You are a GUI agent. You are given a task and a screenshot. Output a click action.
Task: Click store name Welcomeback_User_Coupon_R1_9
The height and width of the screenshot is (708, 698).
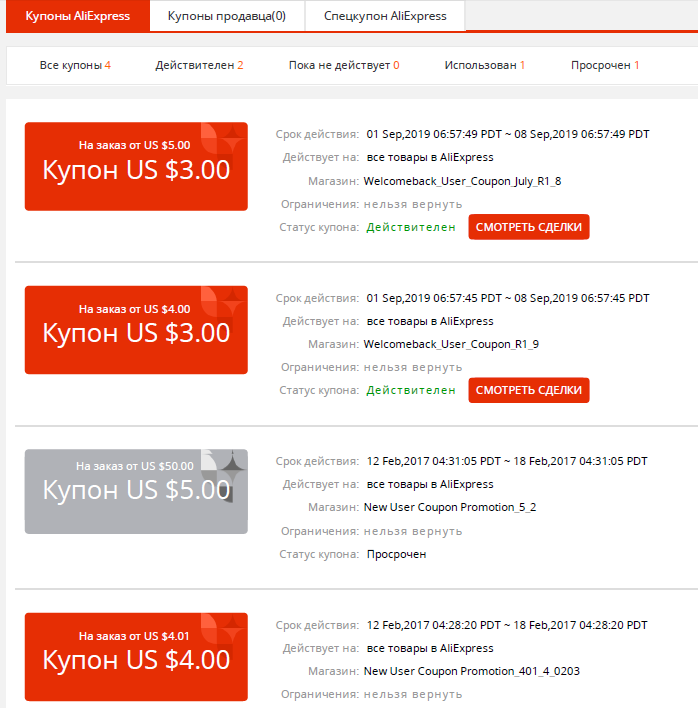[451, 345]
